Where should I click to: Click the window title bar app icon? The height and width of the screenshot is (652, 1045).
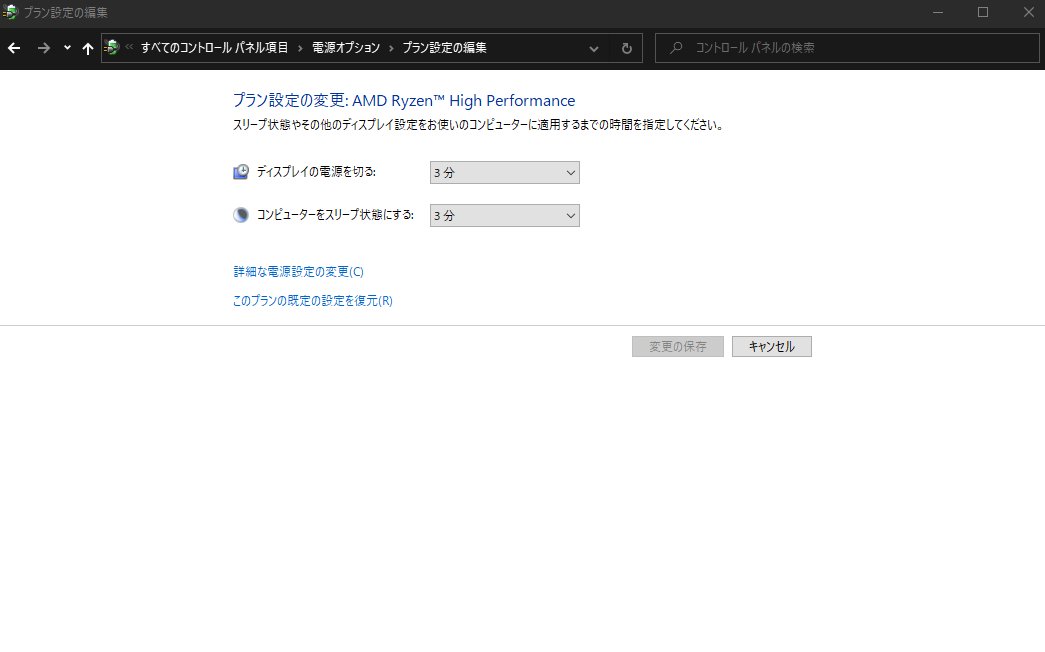coord(10,12)
